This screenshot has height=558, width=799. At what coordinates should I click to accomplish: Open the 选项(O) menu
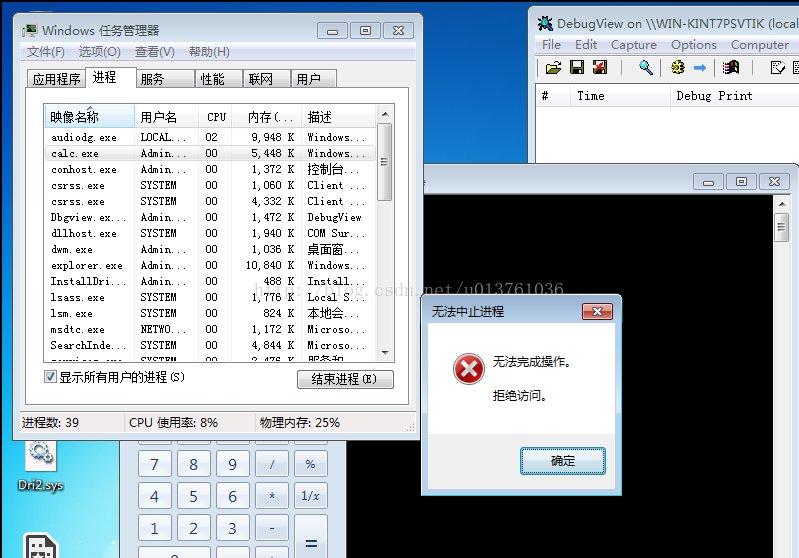tap(99, 52)
